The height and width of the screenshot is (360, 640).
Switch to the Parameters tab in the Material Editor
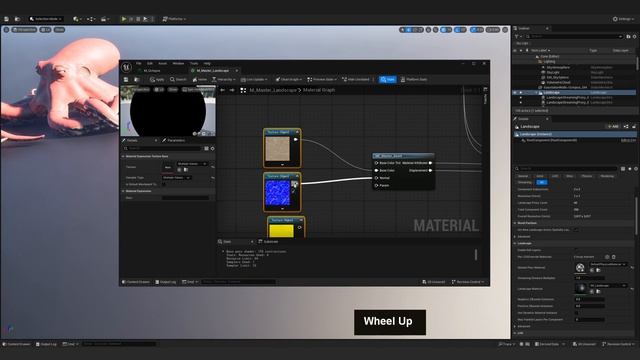click(173, 140)
